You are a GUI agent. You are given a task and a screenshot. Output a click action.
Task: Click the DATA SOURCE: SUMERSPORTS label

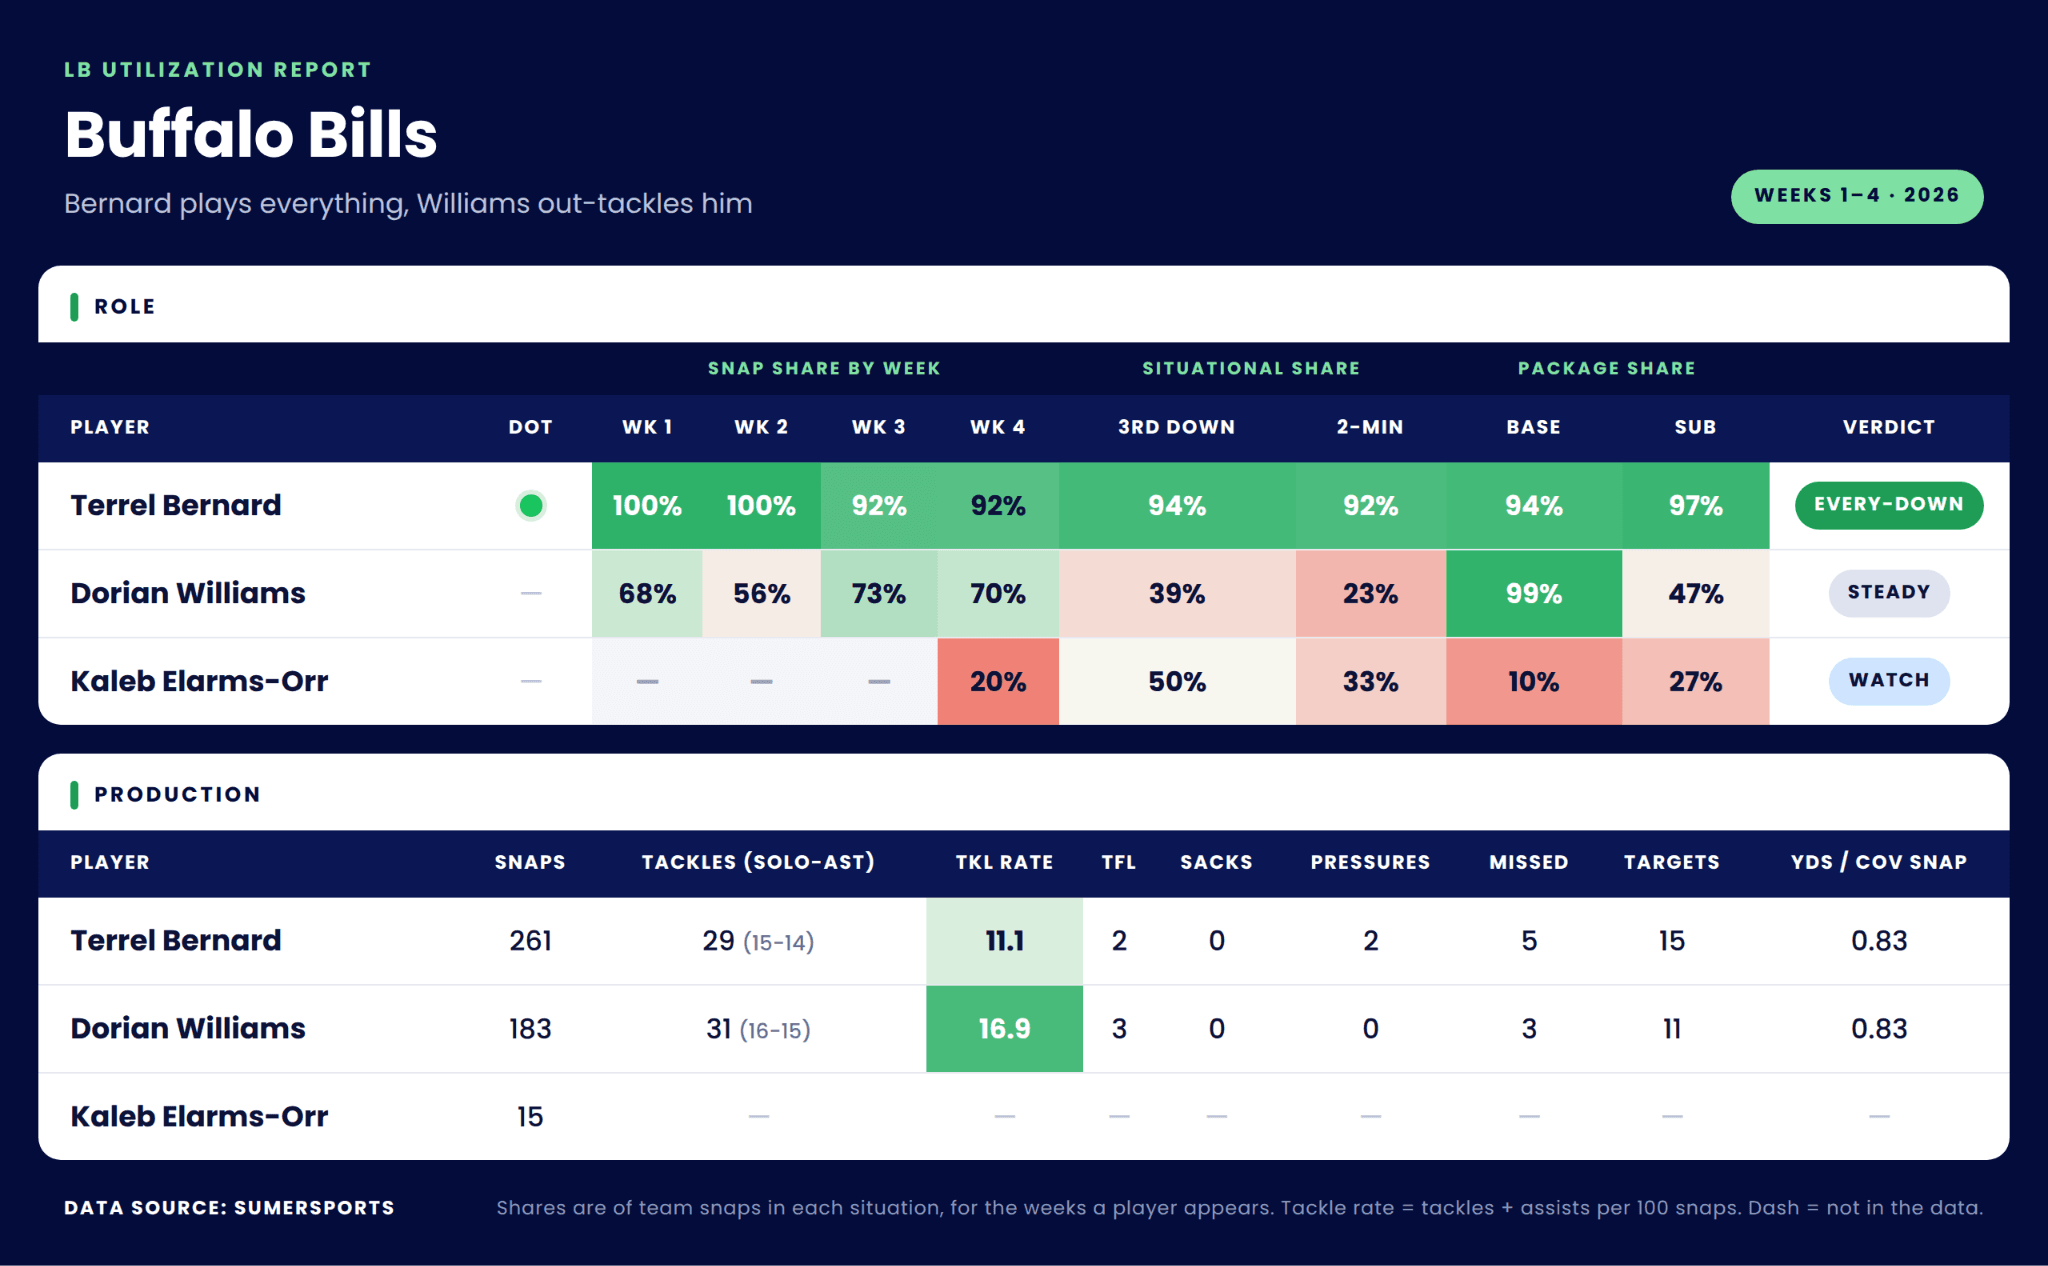[x=229, y=1208]
